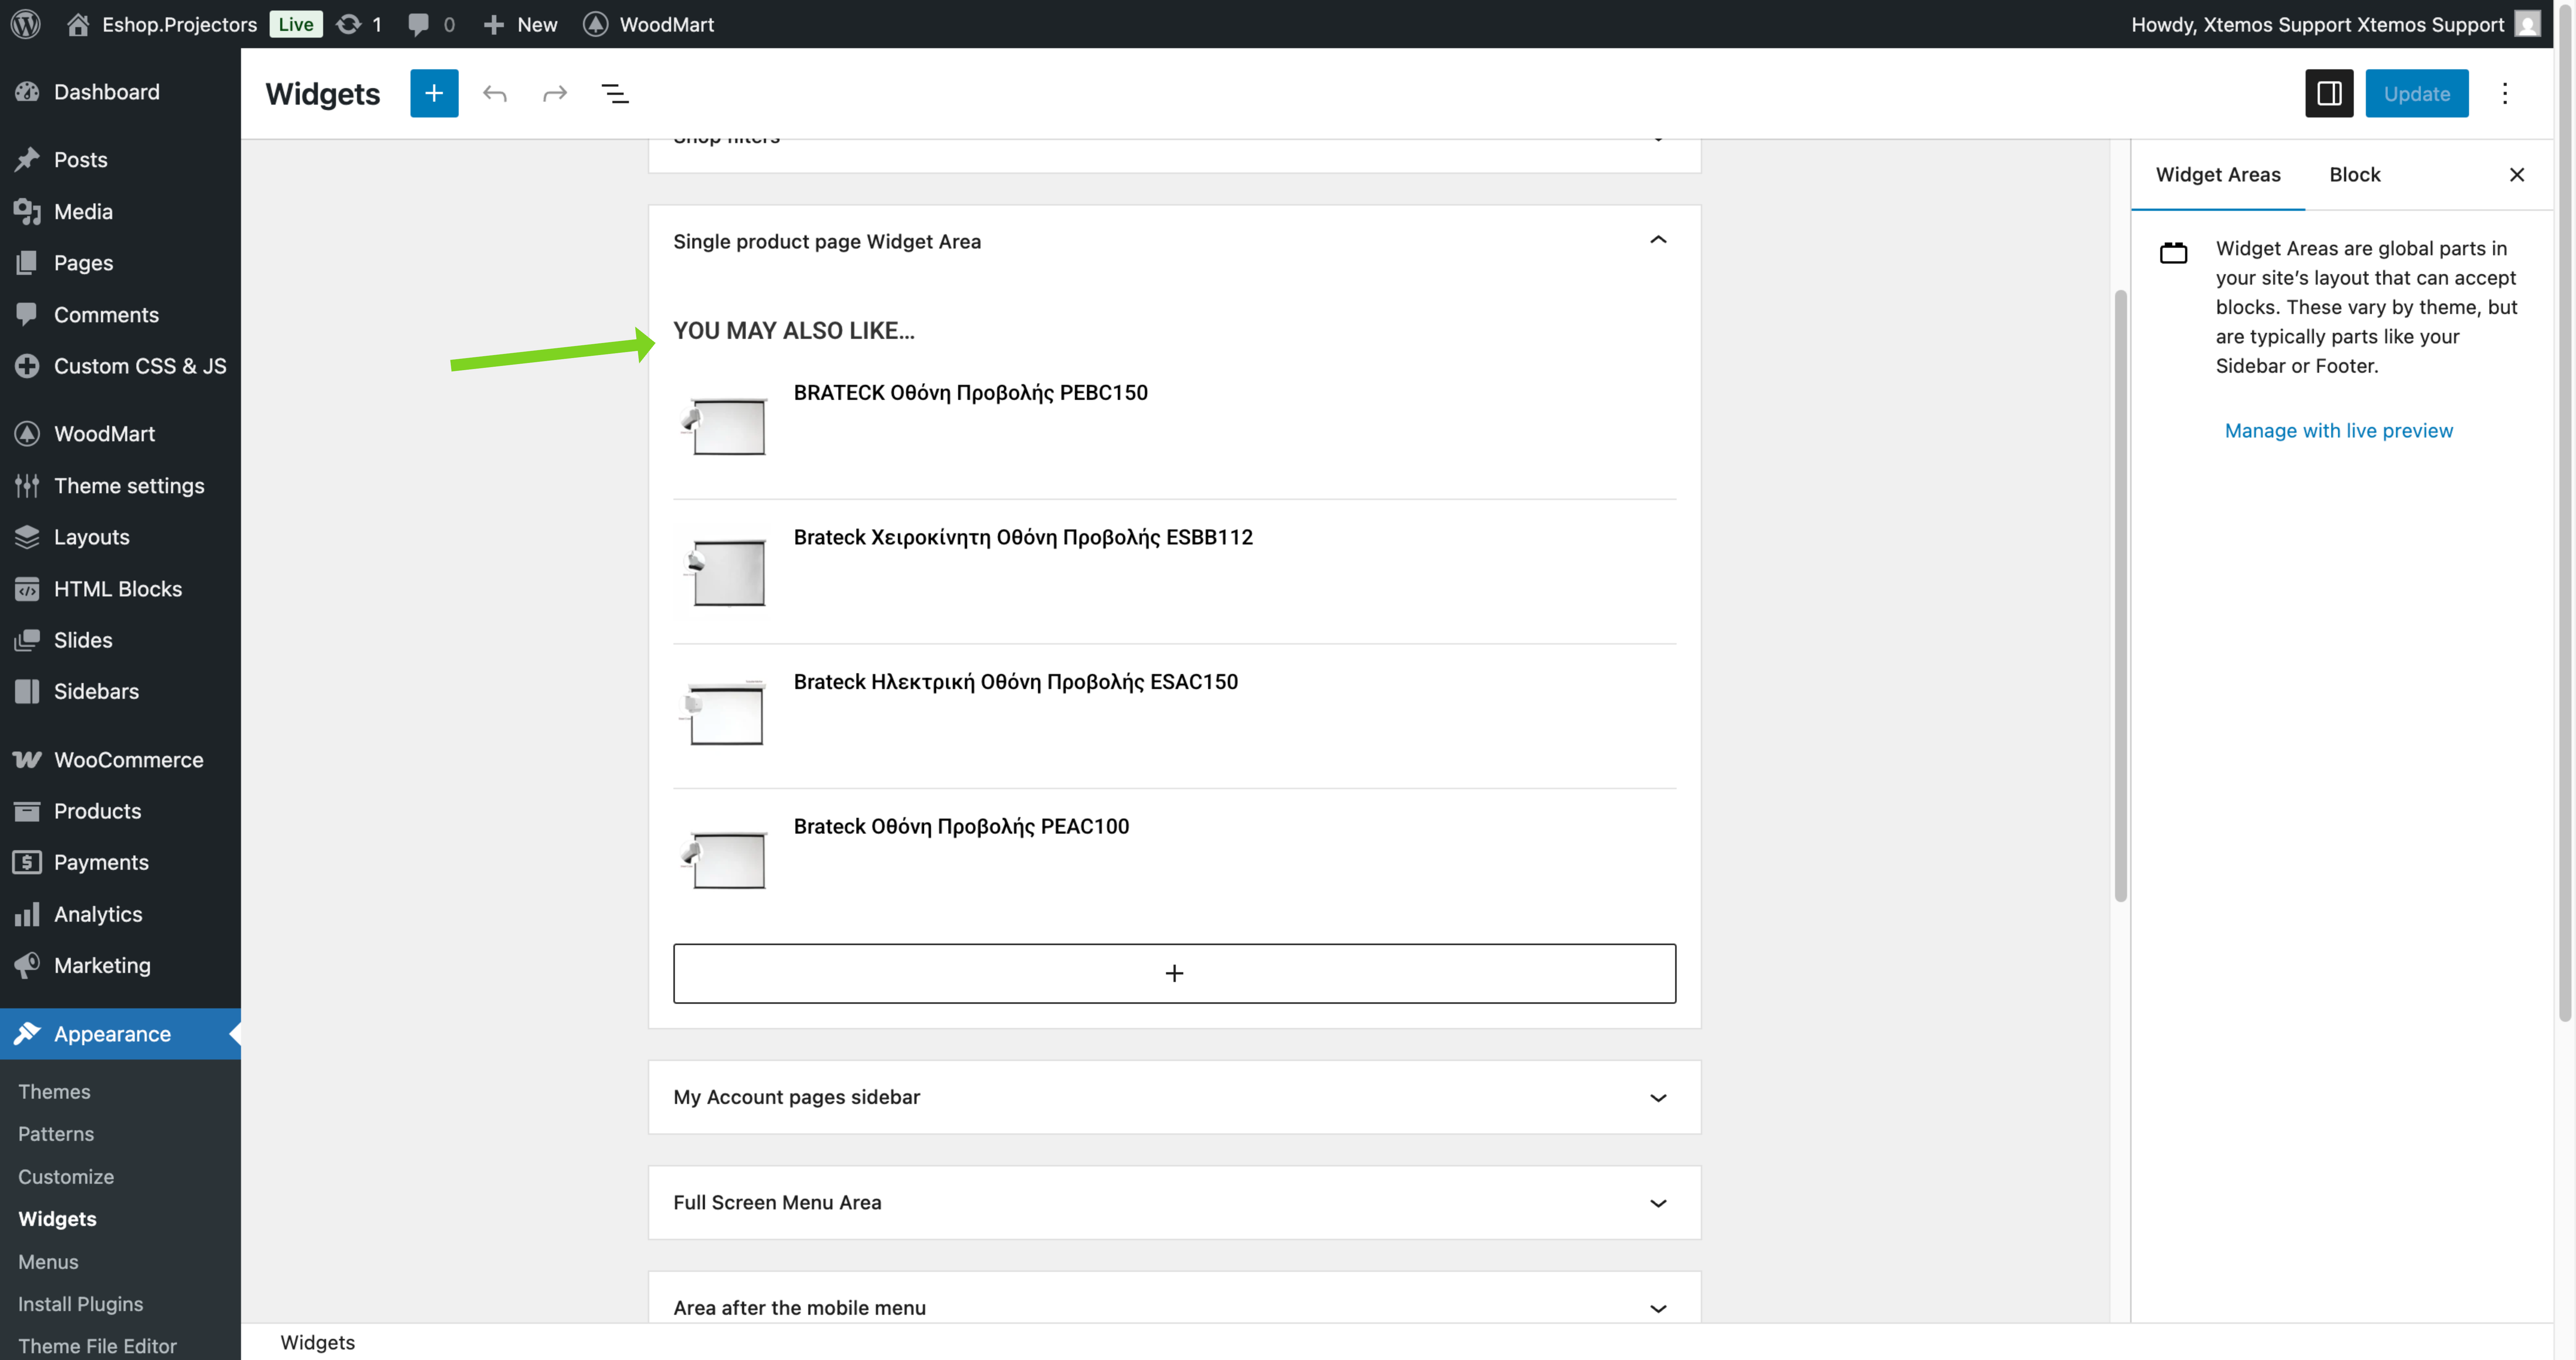Open Custom CSS & JS menu

[140, 366]
